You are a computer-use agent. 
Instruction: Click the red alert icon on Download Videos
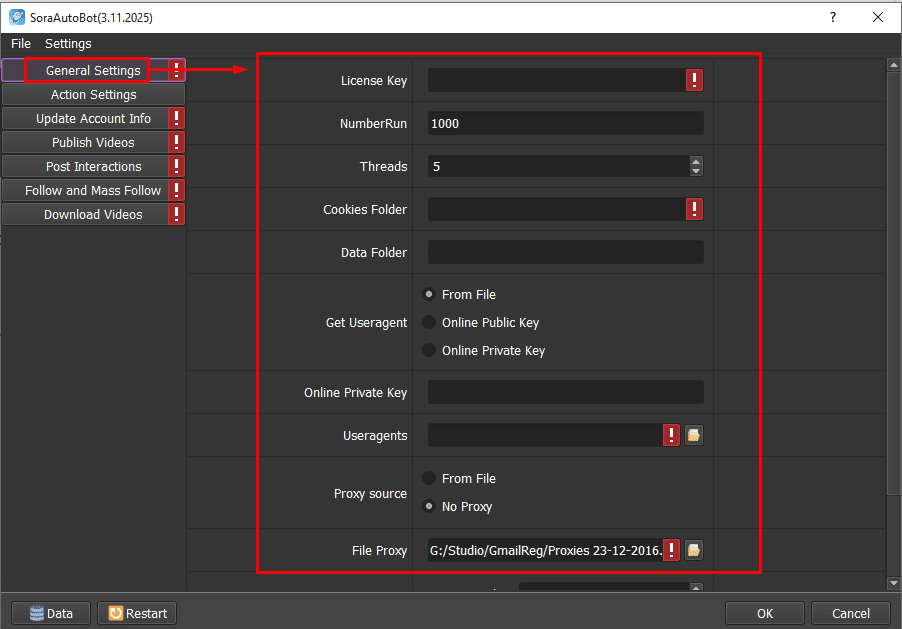pos(177,215)
